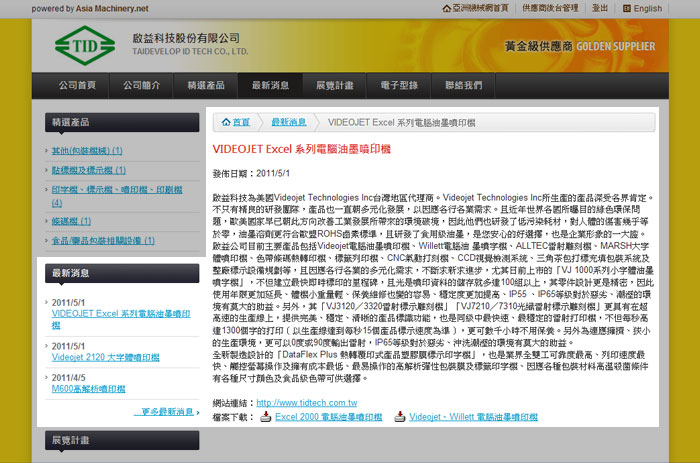Click the 精選產品 sidebar header

coord(122,122)
